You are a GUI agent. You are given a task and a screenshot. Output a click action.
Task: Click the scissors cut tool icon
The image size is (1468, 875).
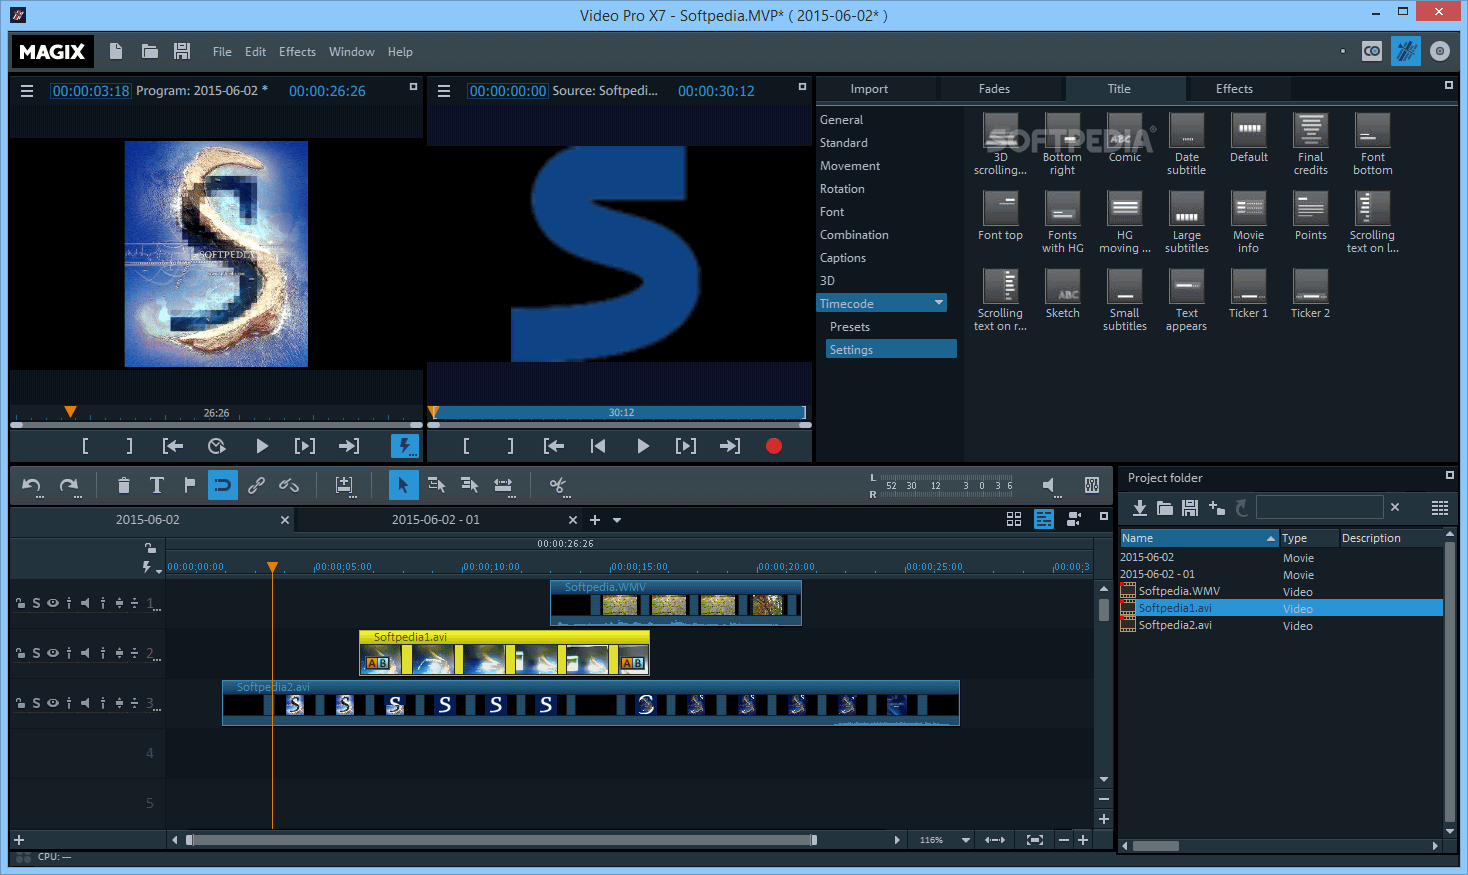[559, 486]
